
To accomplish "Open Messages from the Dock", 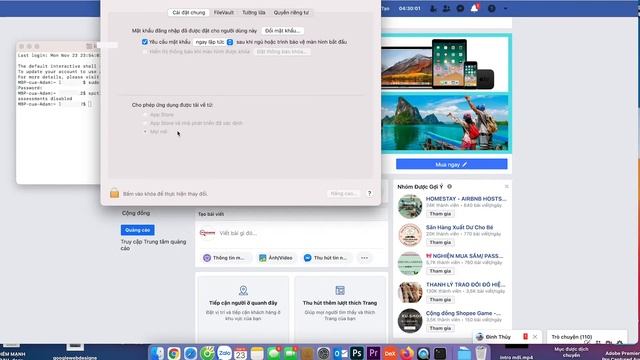I will click(x=274, y=353).
